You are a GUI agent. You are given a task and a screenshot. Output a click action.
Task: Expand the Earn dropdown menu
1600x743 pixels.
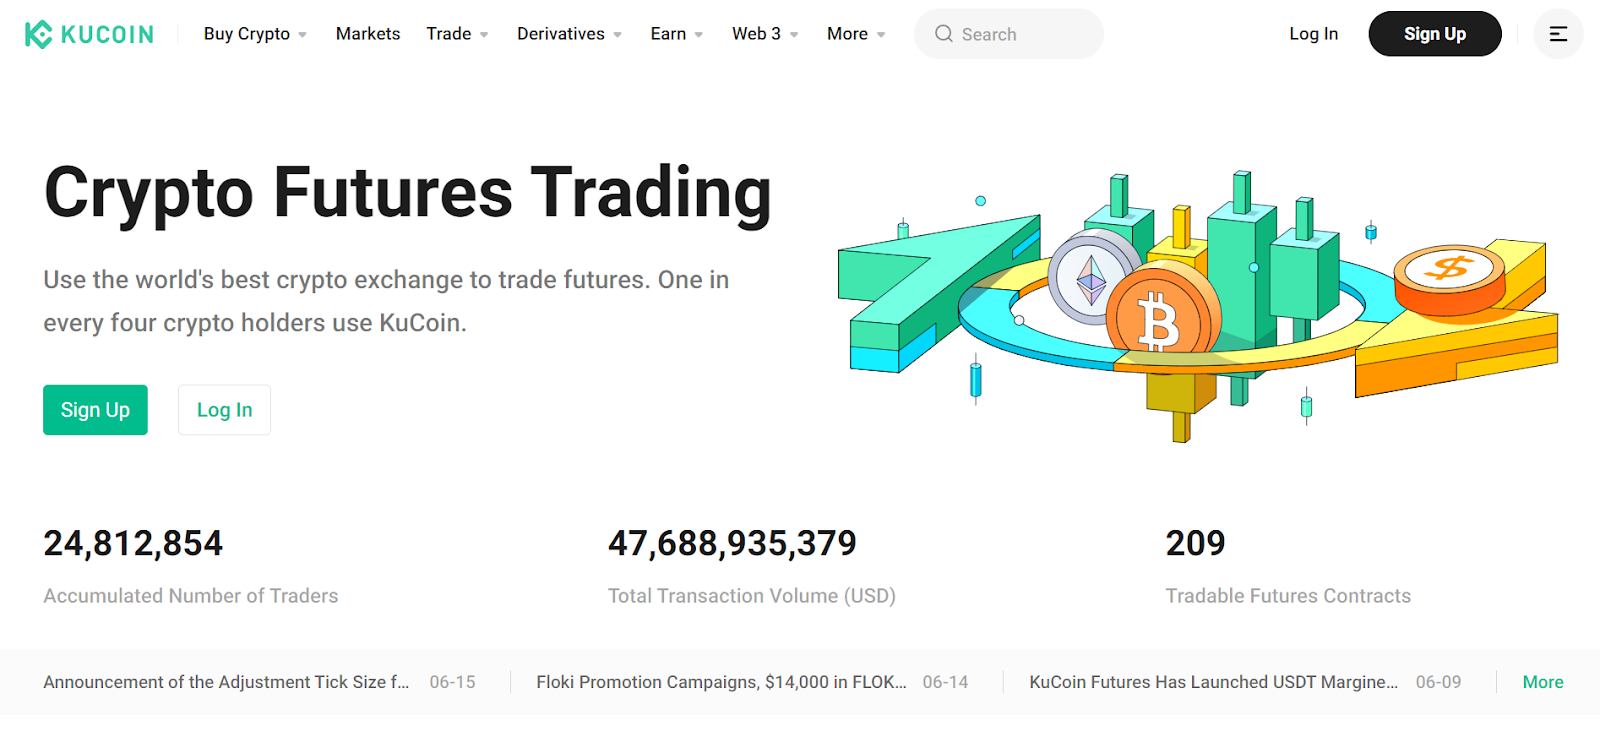pyautogui.click(x=677, y=34)
